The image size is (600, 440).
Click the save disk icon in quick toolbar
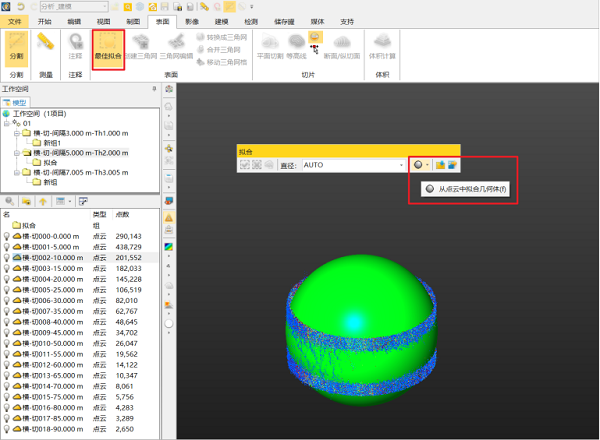tap(165, 7)
